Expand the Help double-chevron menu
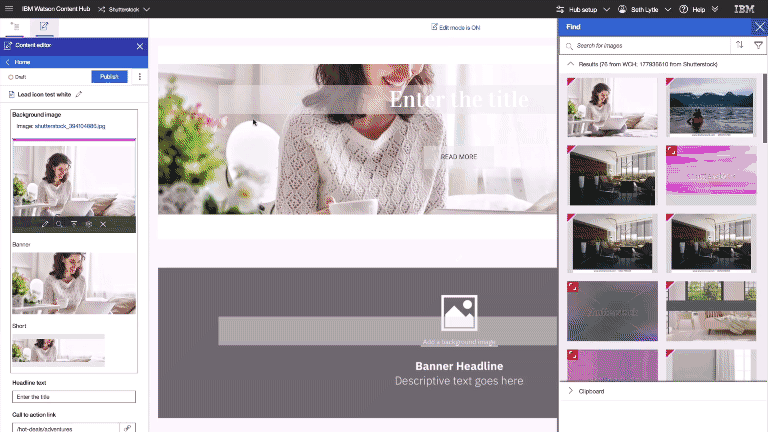Viewport: 768px width, 432px height. click(715, 9)
